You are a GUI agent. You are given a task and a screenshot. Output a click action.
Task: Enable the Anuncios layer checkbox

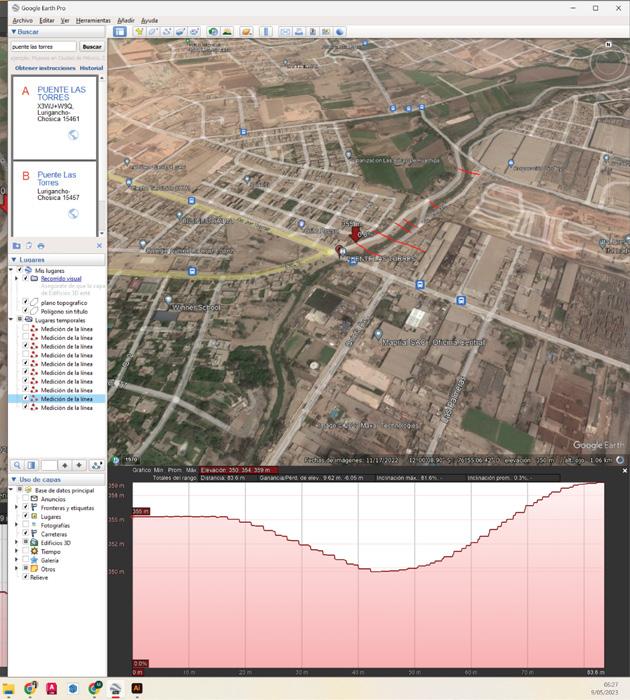(25, 499)
